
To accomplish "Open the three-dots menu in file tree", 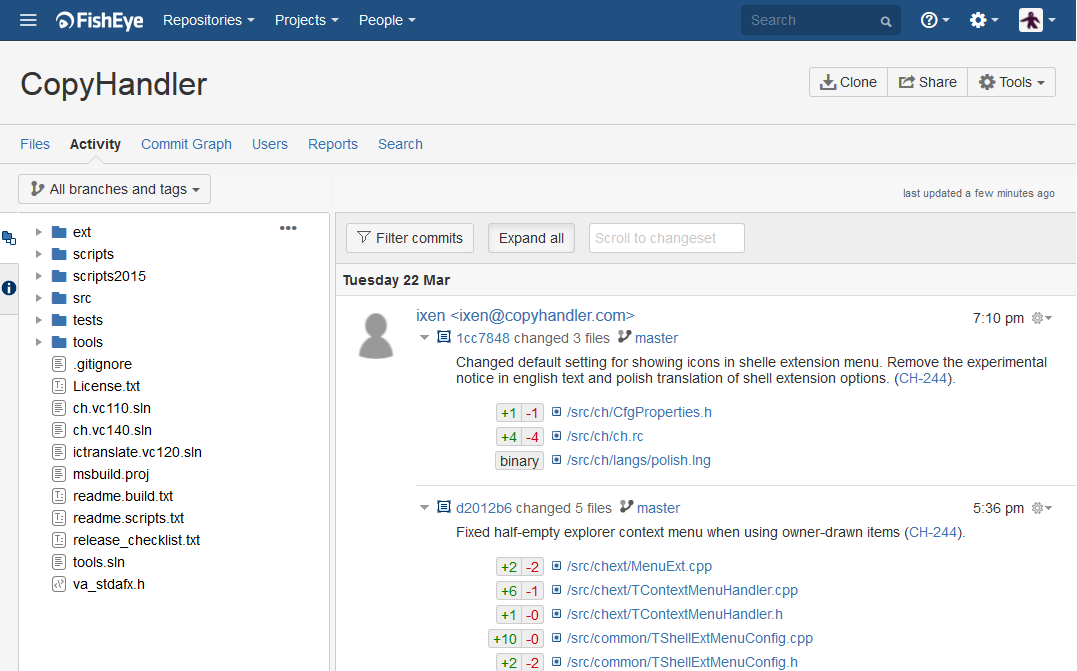I will tap(288, 228).
